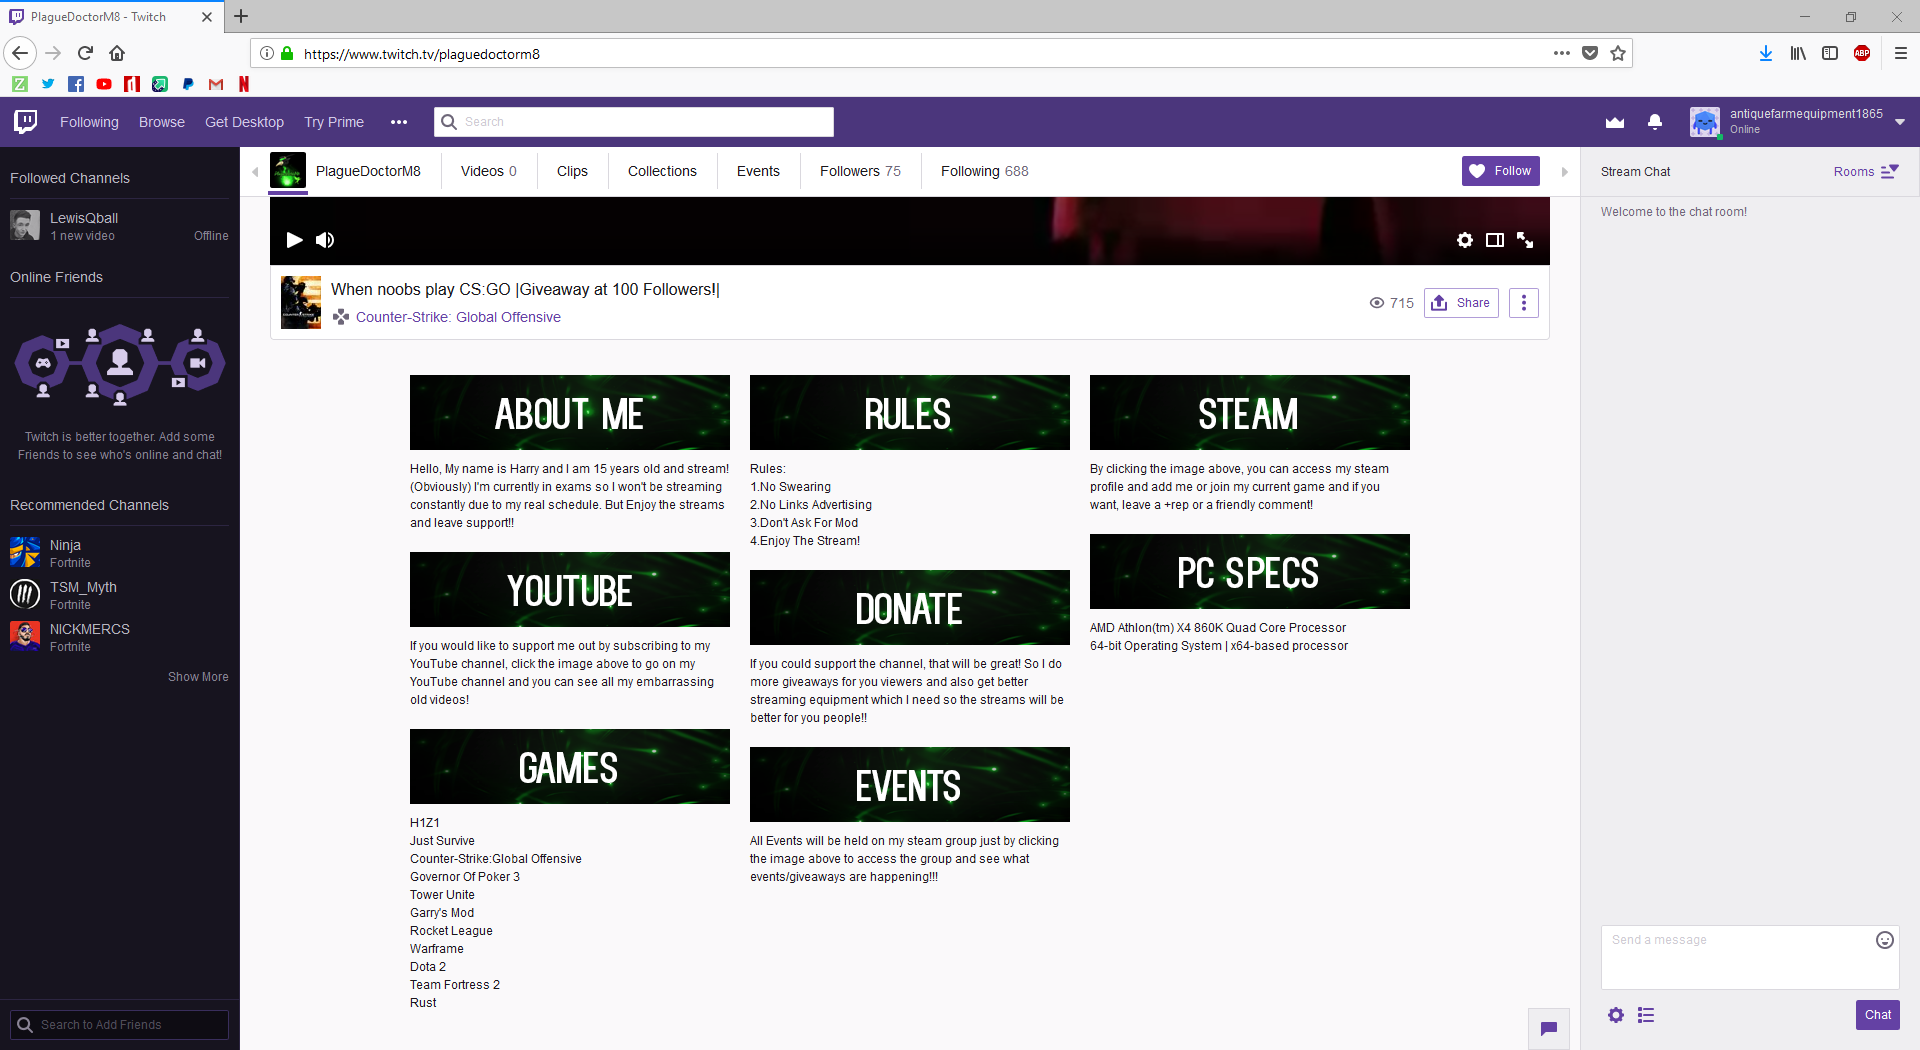Open the Netflix bookmark icon
Image resolution: width=1920 pixels, height=1050 pixels.
coord(244,84)
